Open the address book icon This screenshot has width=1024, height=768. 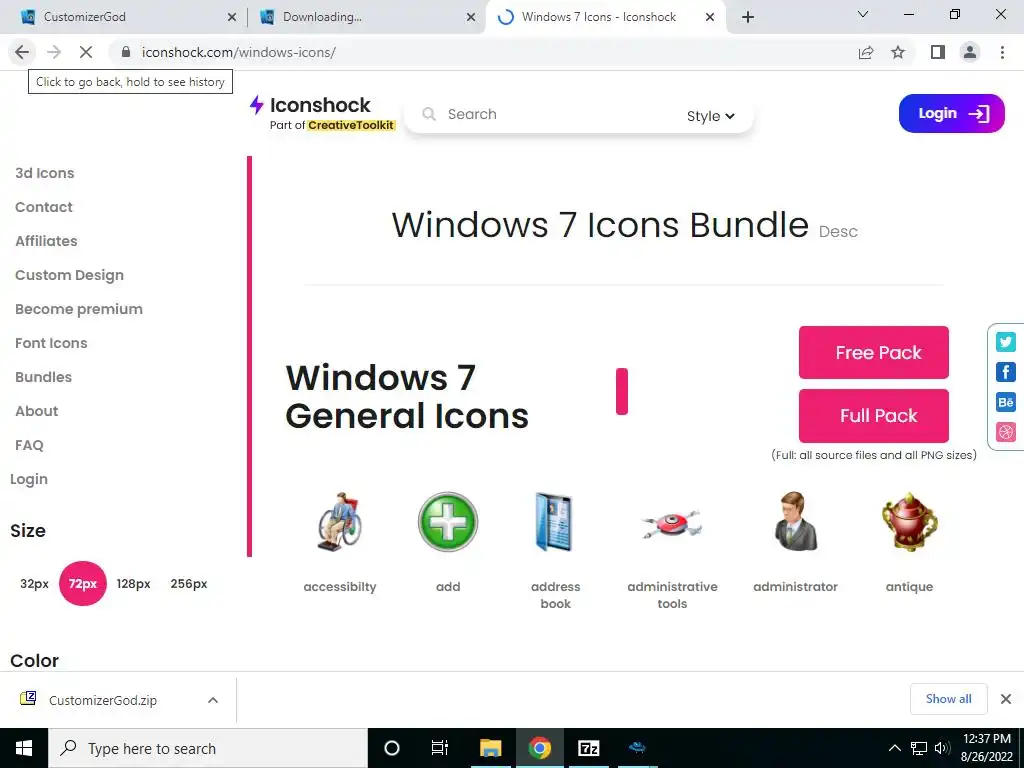[554, 522]
